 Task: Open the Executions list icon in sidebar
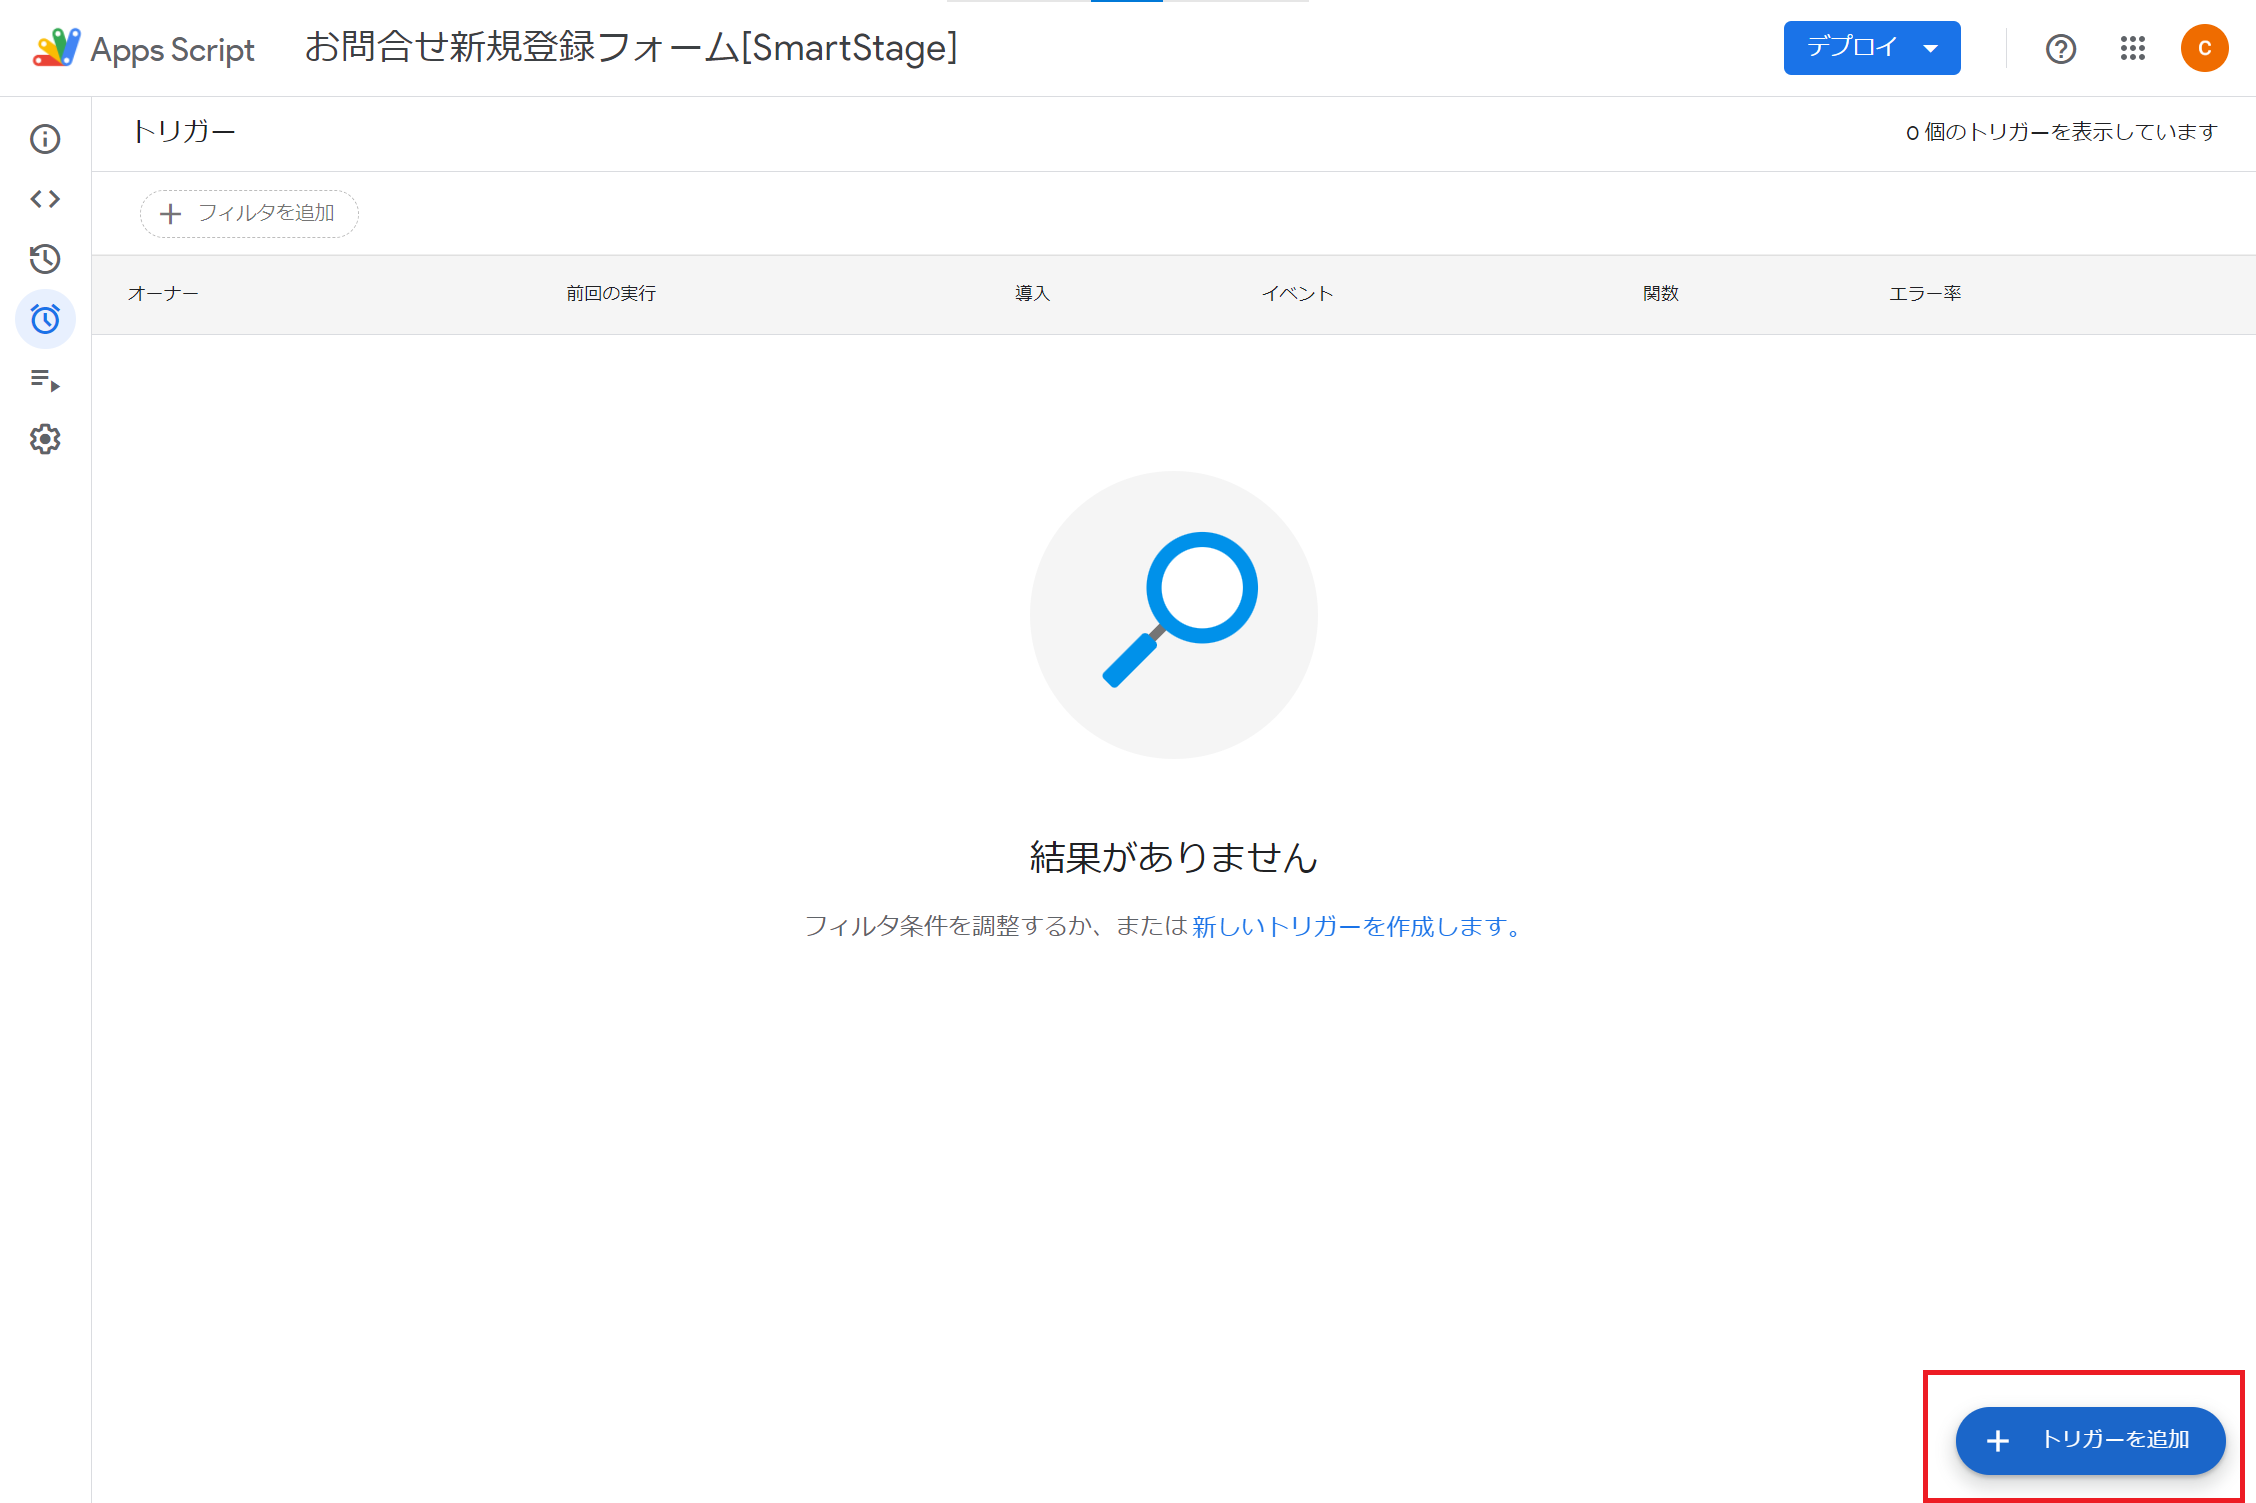click(x=45, y=379)
